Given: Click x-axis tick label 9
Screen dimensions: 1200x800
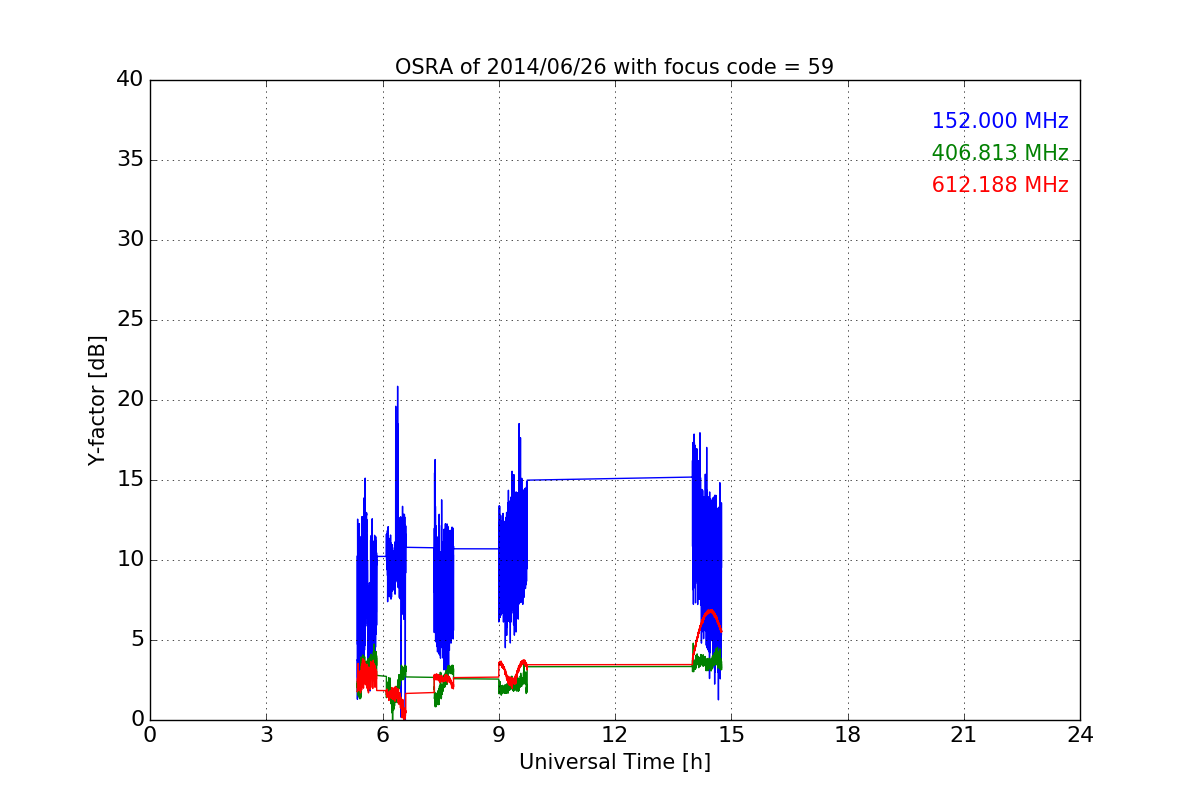Looking at the screenshot, I should click(499, 734).
